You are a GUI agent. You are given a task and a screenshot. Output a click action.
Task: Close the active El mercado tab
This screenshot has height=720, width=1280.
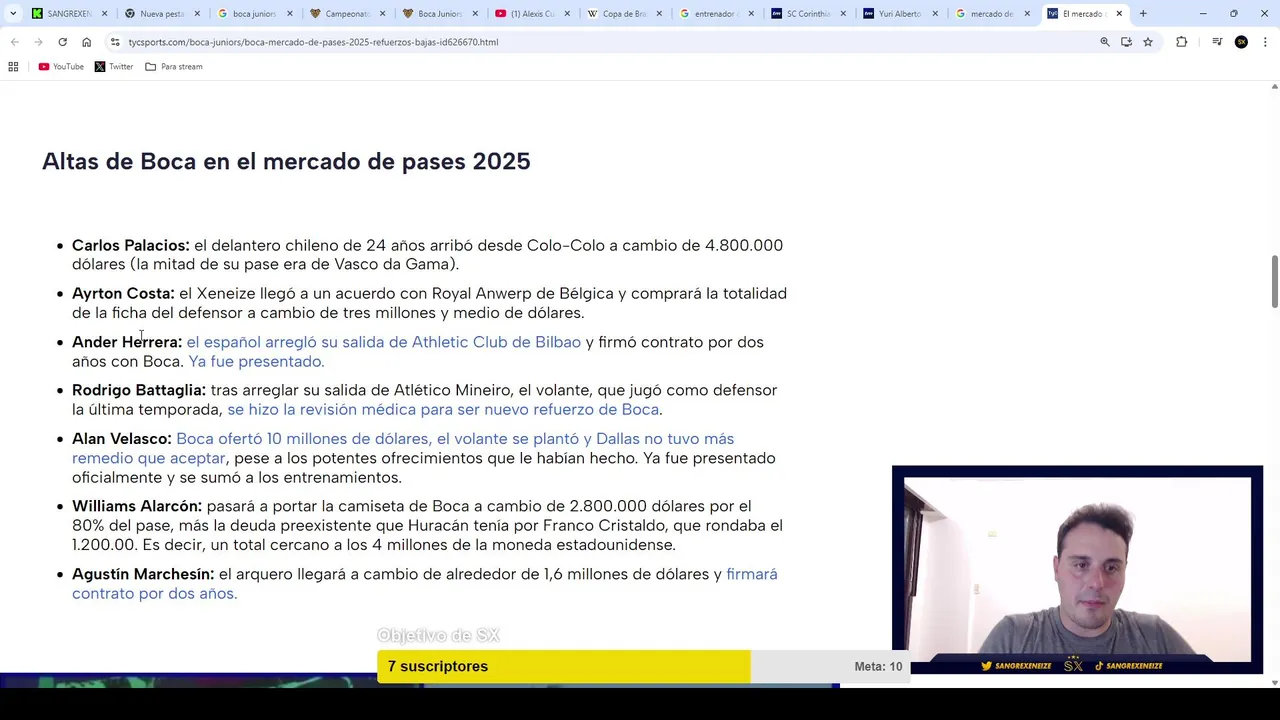(x=1119, y=14)
